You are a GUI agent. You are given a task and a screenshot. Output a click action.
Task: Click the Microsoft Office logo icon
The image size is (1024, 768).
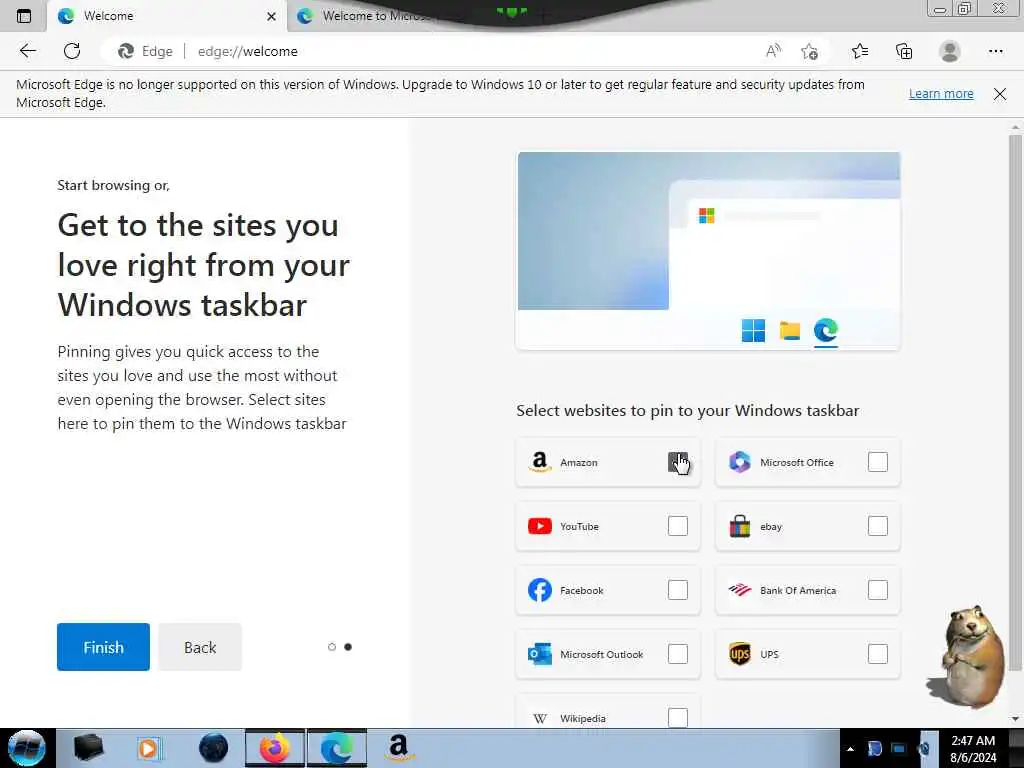(x=739, y=462)
